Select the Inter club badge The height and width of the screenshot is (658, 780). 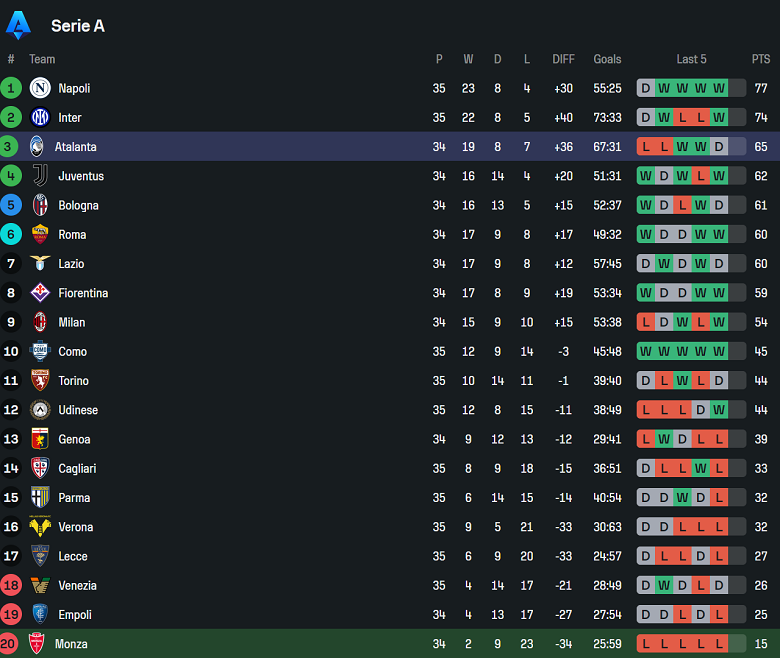40,117
